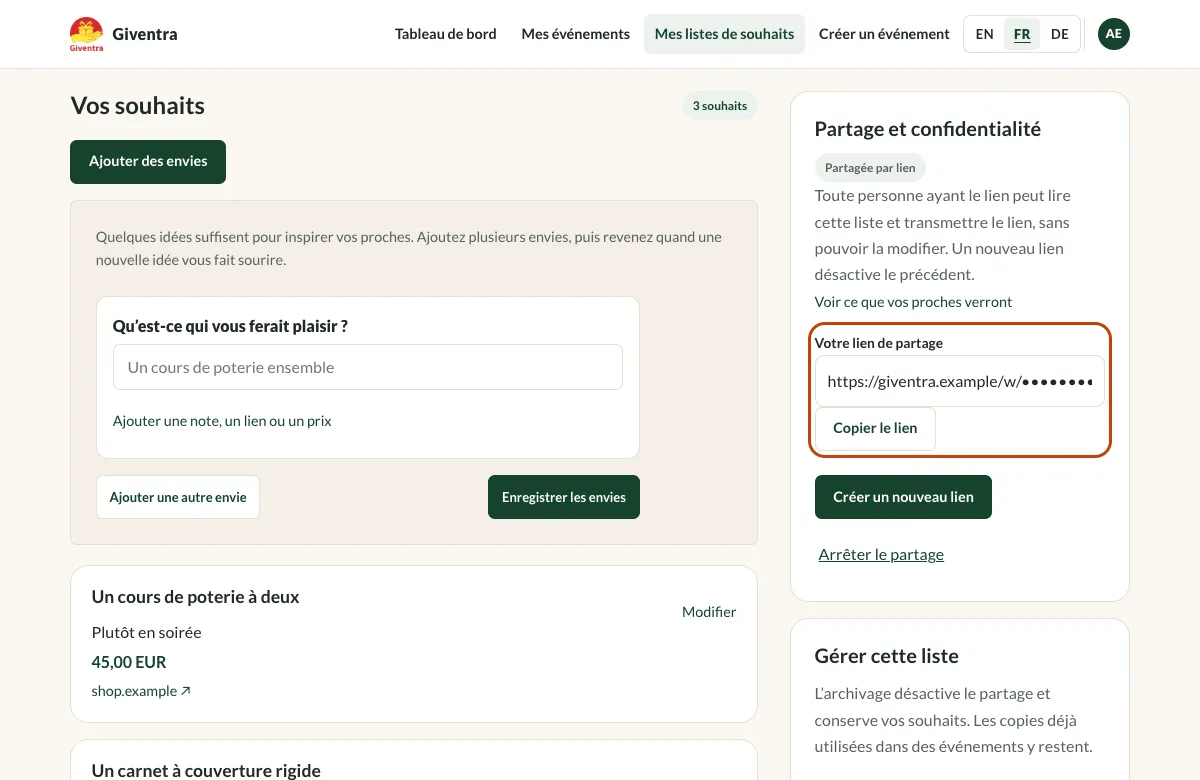Navigate to Créer un événement
The width and height of the screenshot is (1200, 780).
[x=884, y=34]
